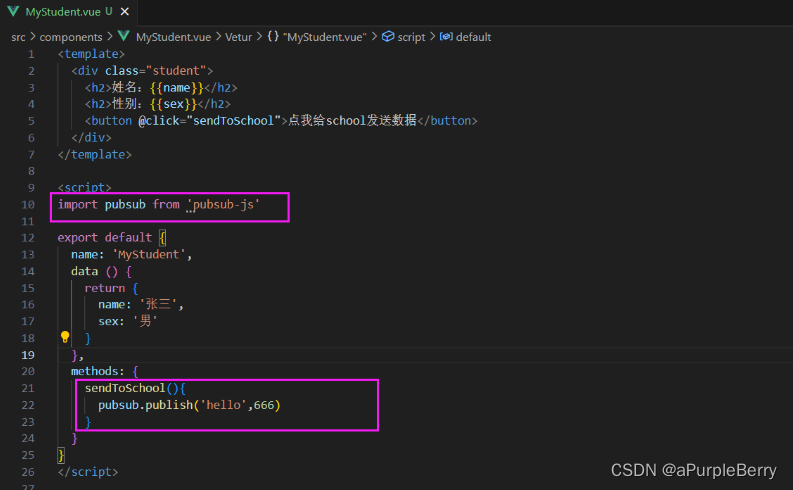This screenshot has height=490, width=793.
Task: Click line number 10 in gutter
Action: click(28, 204)
